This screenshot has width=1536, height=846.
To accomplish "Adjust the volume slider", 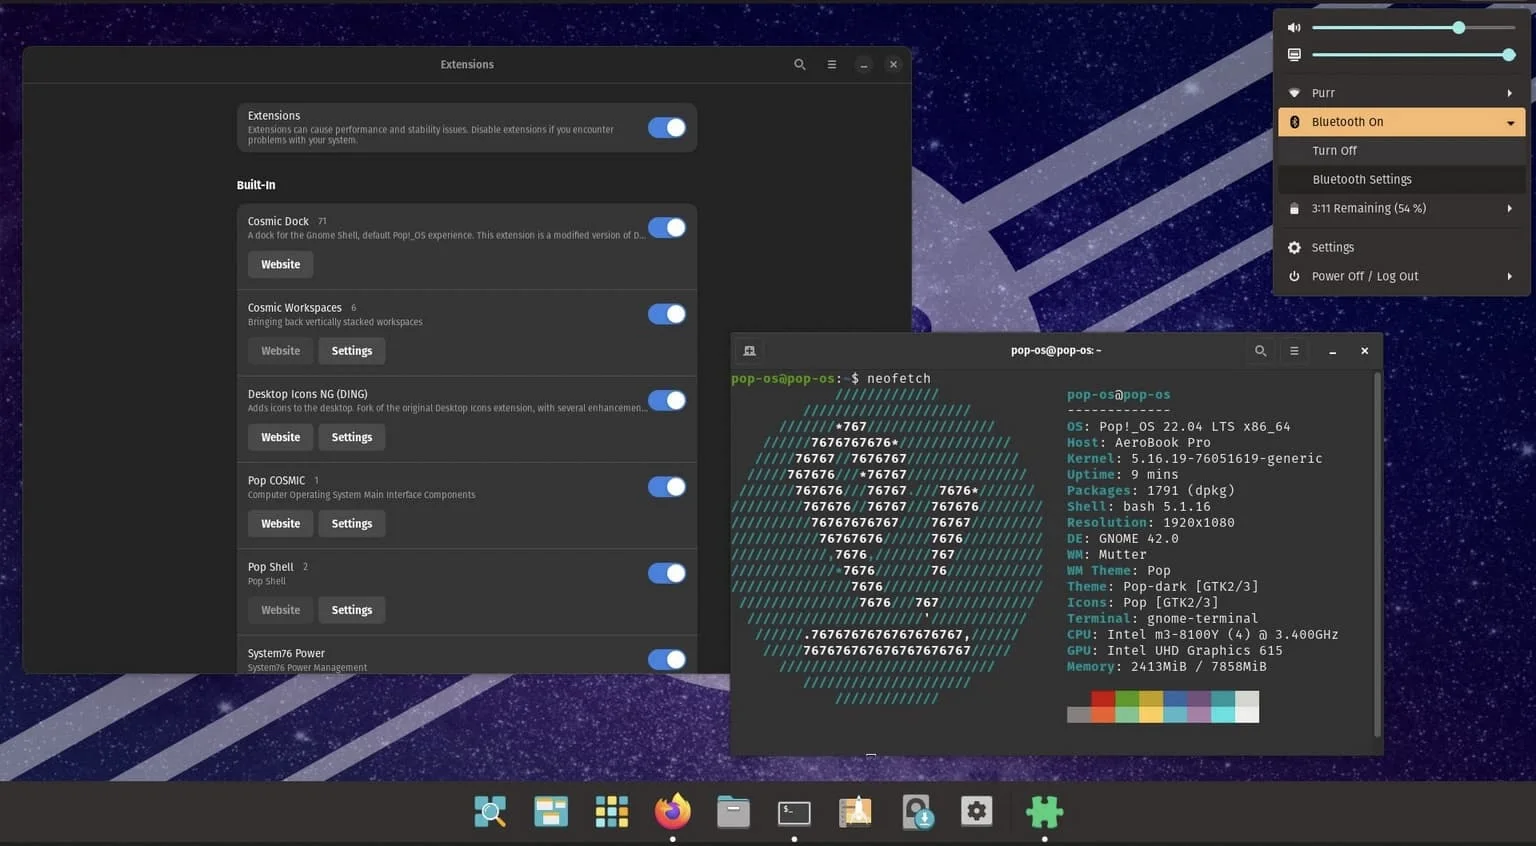I will coord(1414,28).
